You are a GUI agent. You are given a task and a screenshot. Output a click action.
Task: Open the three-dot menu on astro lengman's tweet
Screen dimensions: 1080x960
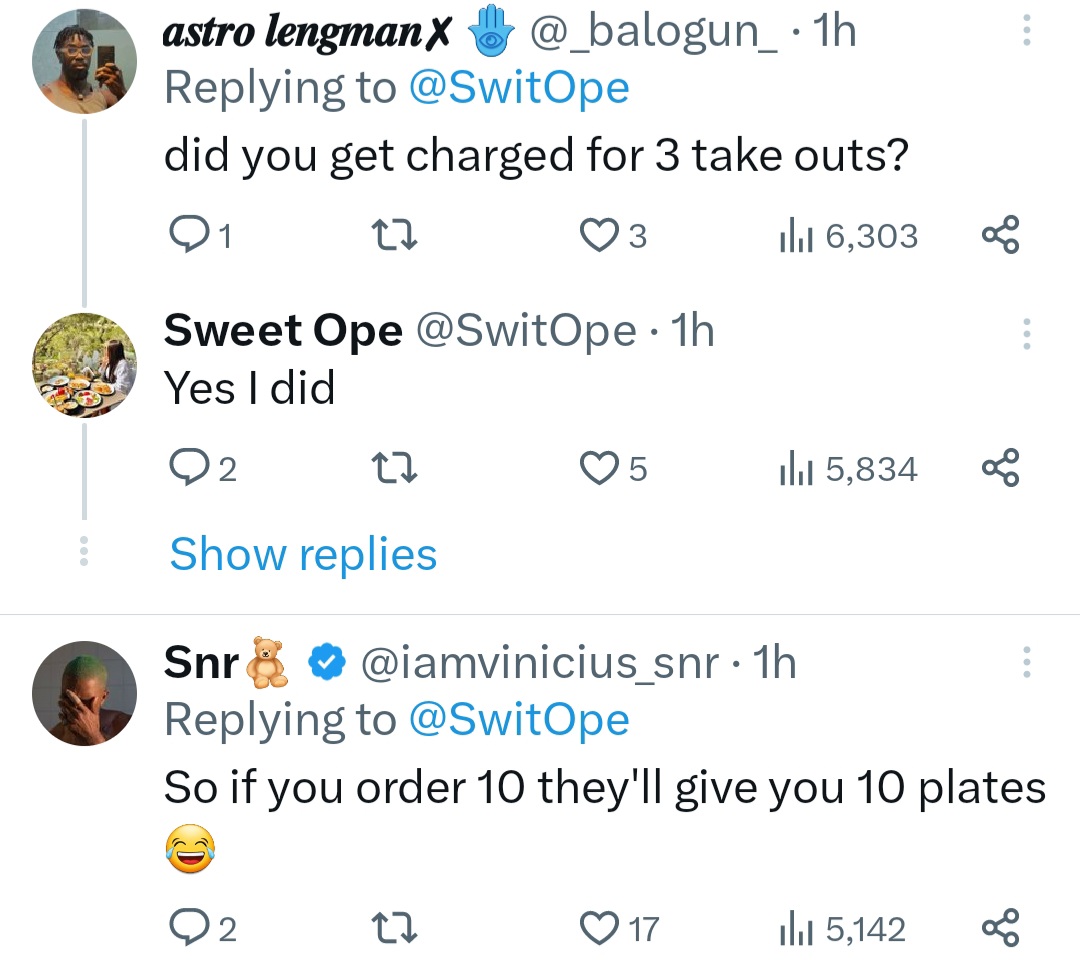(x=1026, y=30)
